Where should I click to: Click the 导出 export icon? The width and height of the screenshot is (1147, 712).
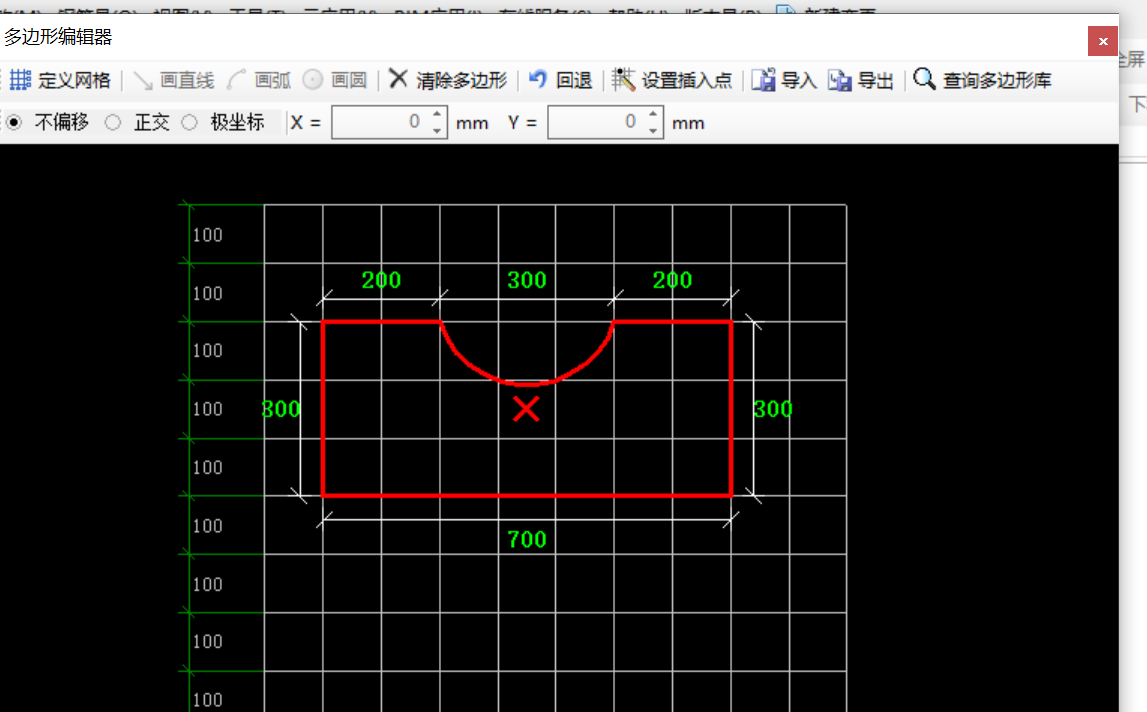click(840, 80)
